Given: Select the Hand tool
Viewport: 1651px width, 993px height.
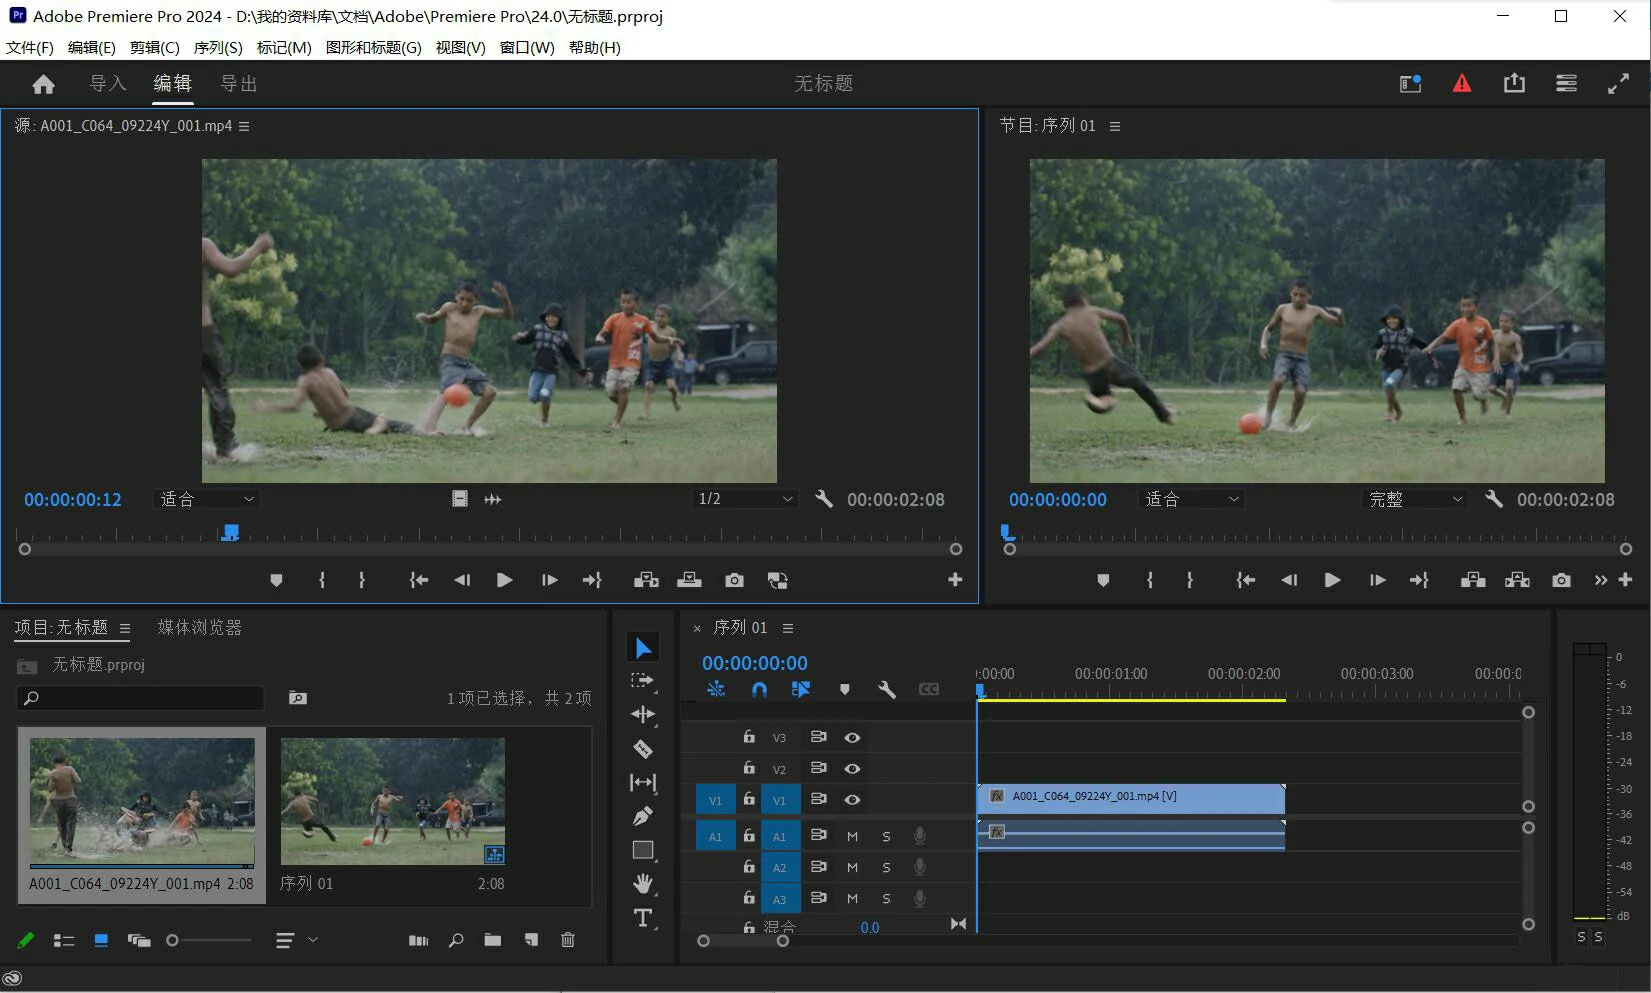Looking at the screenshot, I should pyautogui.click(x=643, y=883).
